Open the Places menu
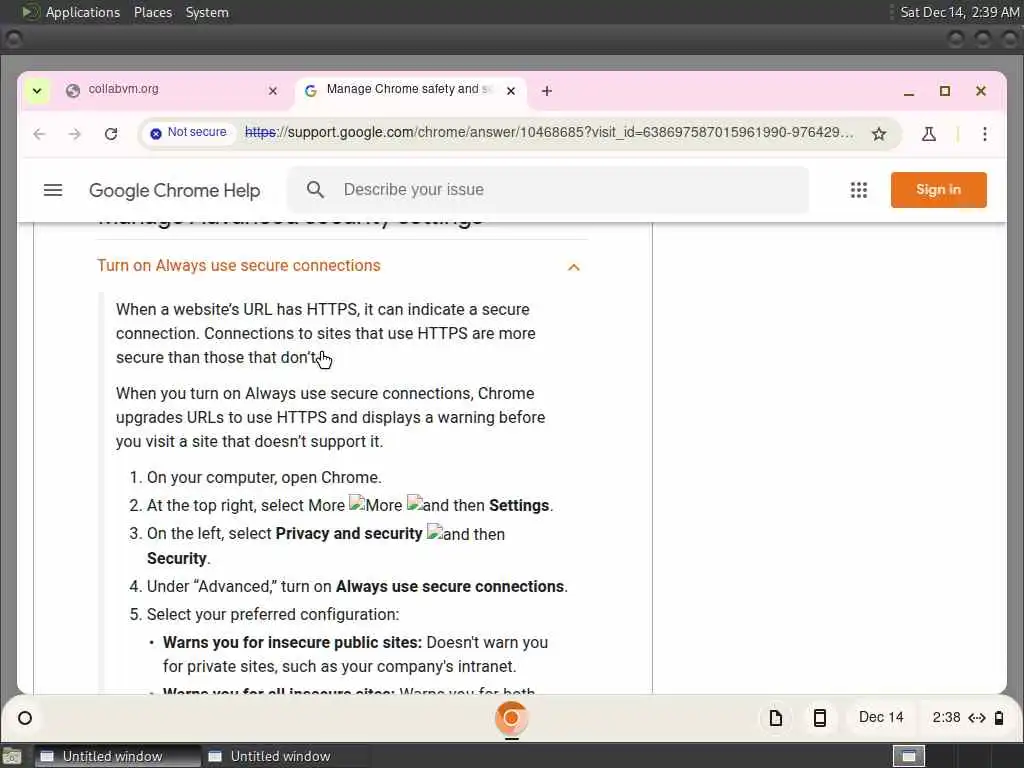Screen dimensions: 1024x768 click(x=153, y=12)
